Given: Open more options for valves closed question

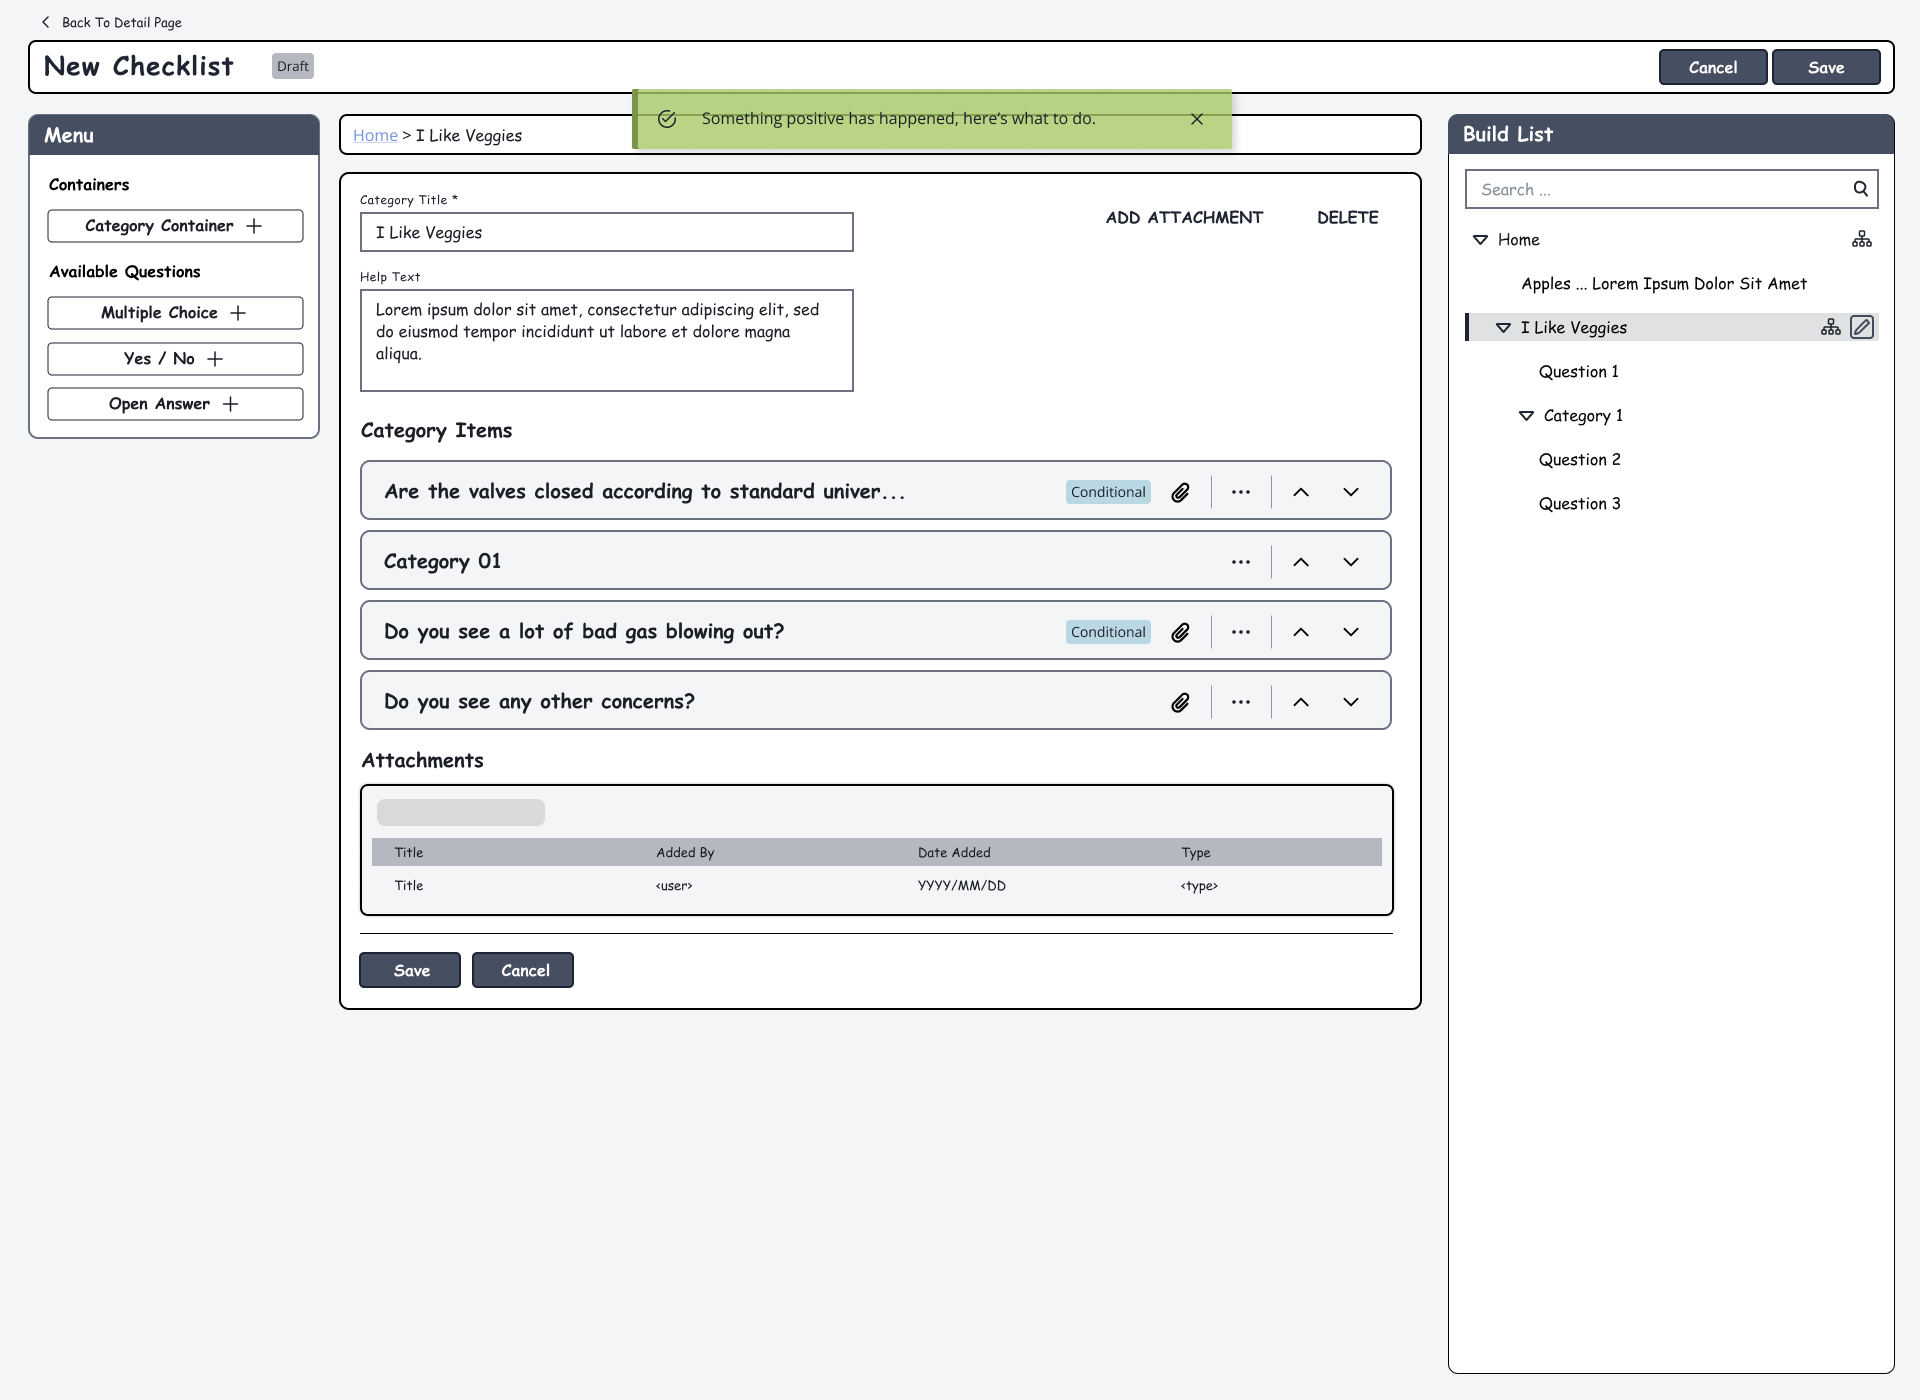Looking at the screenshot, I should pos(1241,492).
